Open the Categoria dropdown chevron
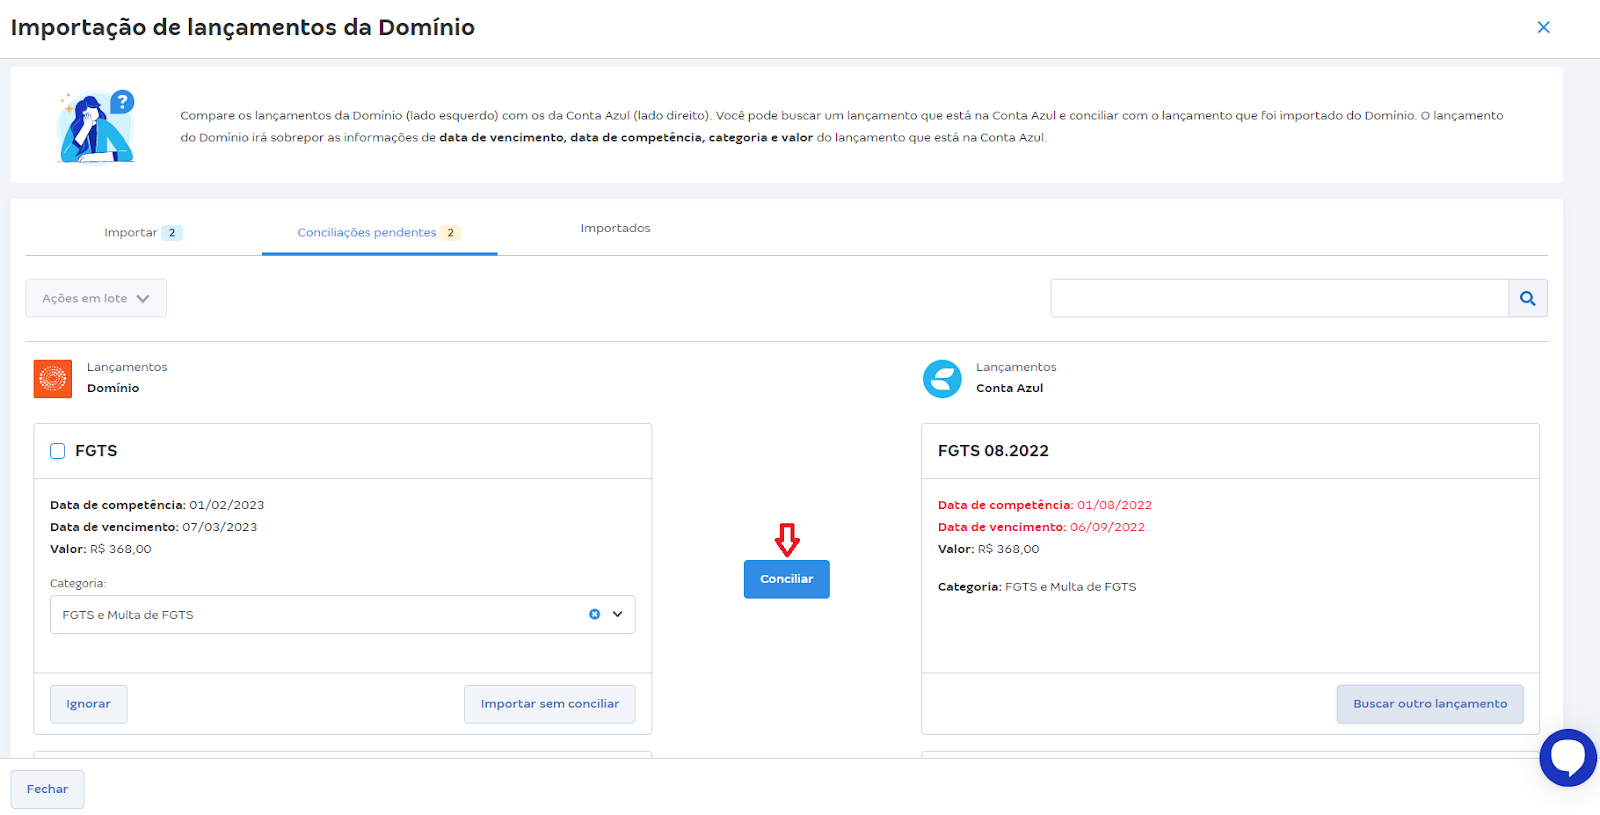1600x815 pixels. 618,614
